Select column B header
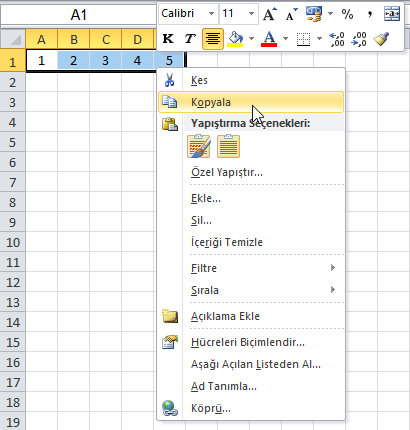Viewport: 410px width, 430px height. (74, 39)
